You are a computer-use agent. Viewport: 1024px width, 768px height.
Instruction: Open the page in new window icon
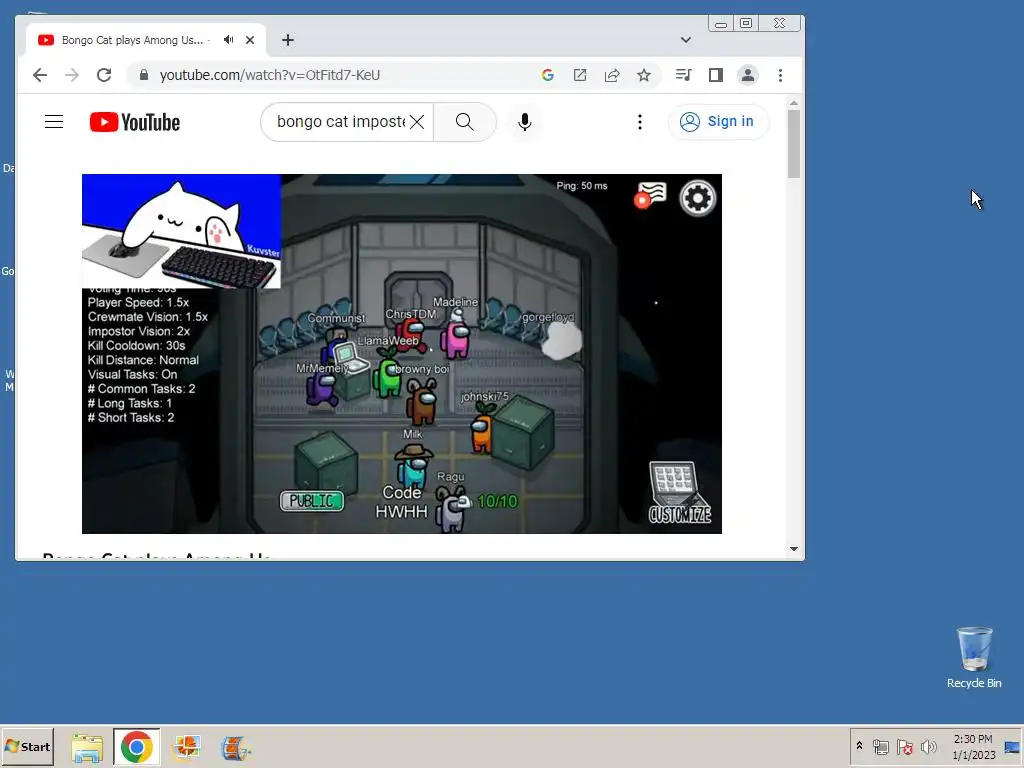click(x=580, y=75)
